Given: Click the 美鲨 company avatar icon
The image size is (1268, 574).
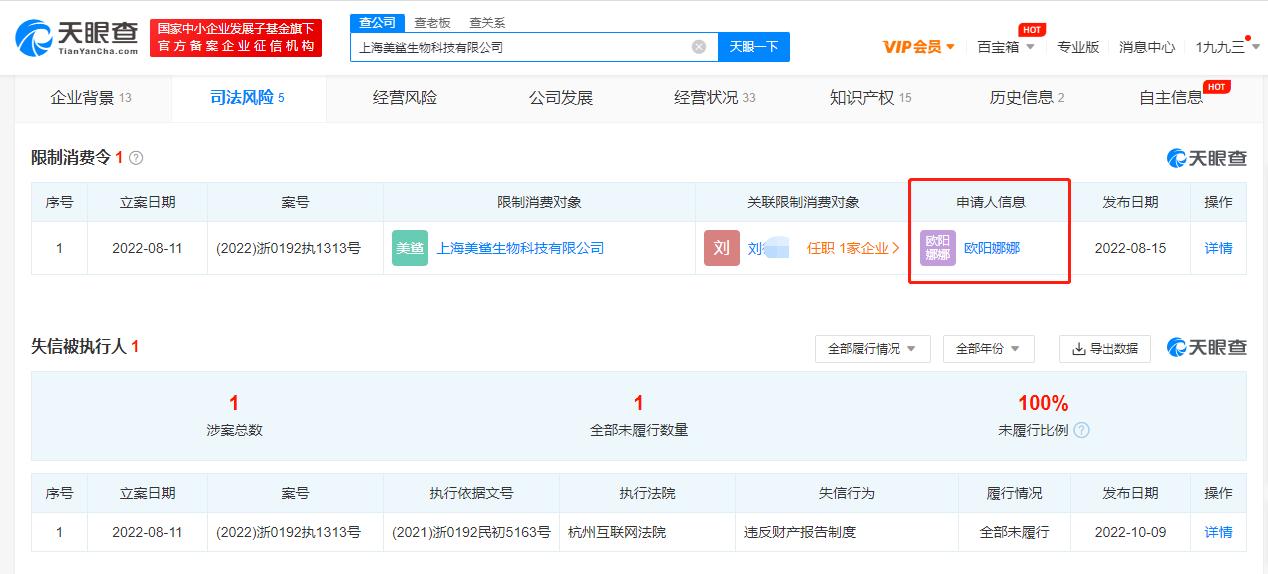Looking at the screenshot, I should [410, 248].
